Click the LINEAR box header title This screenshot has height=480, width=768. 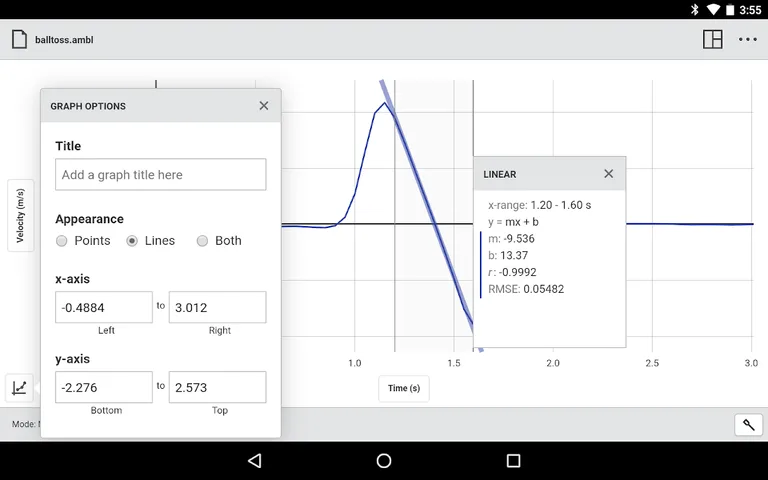coord(500,174)
